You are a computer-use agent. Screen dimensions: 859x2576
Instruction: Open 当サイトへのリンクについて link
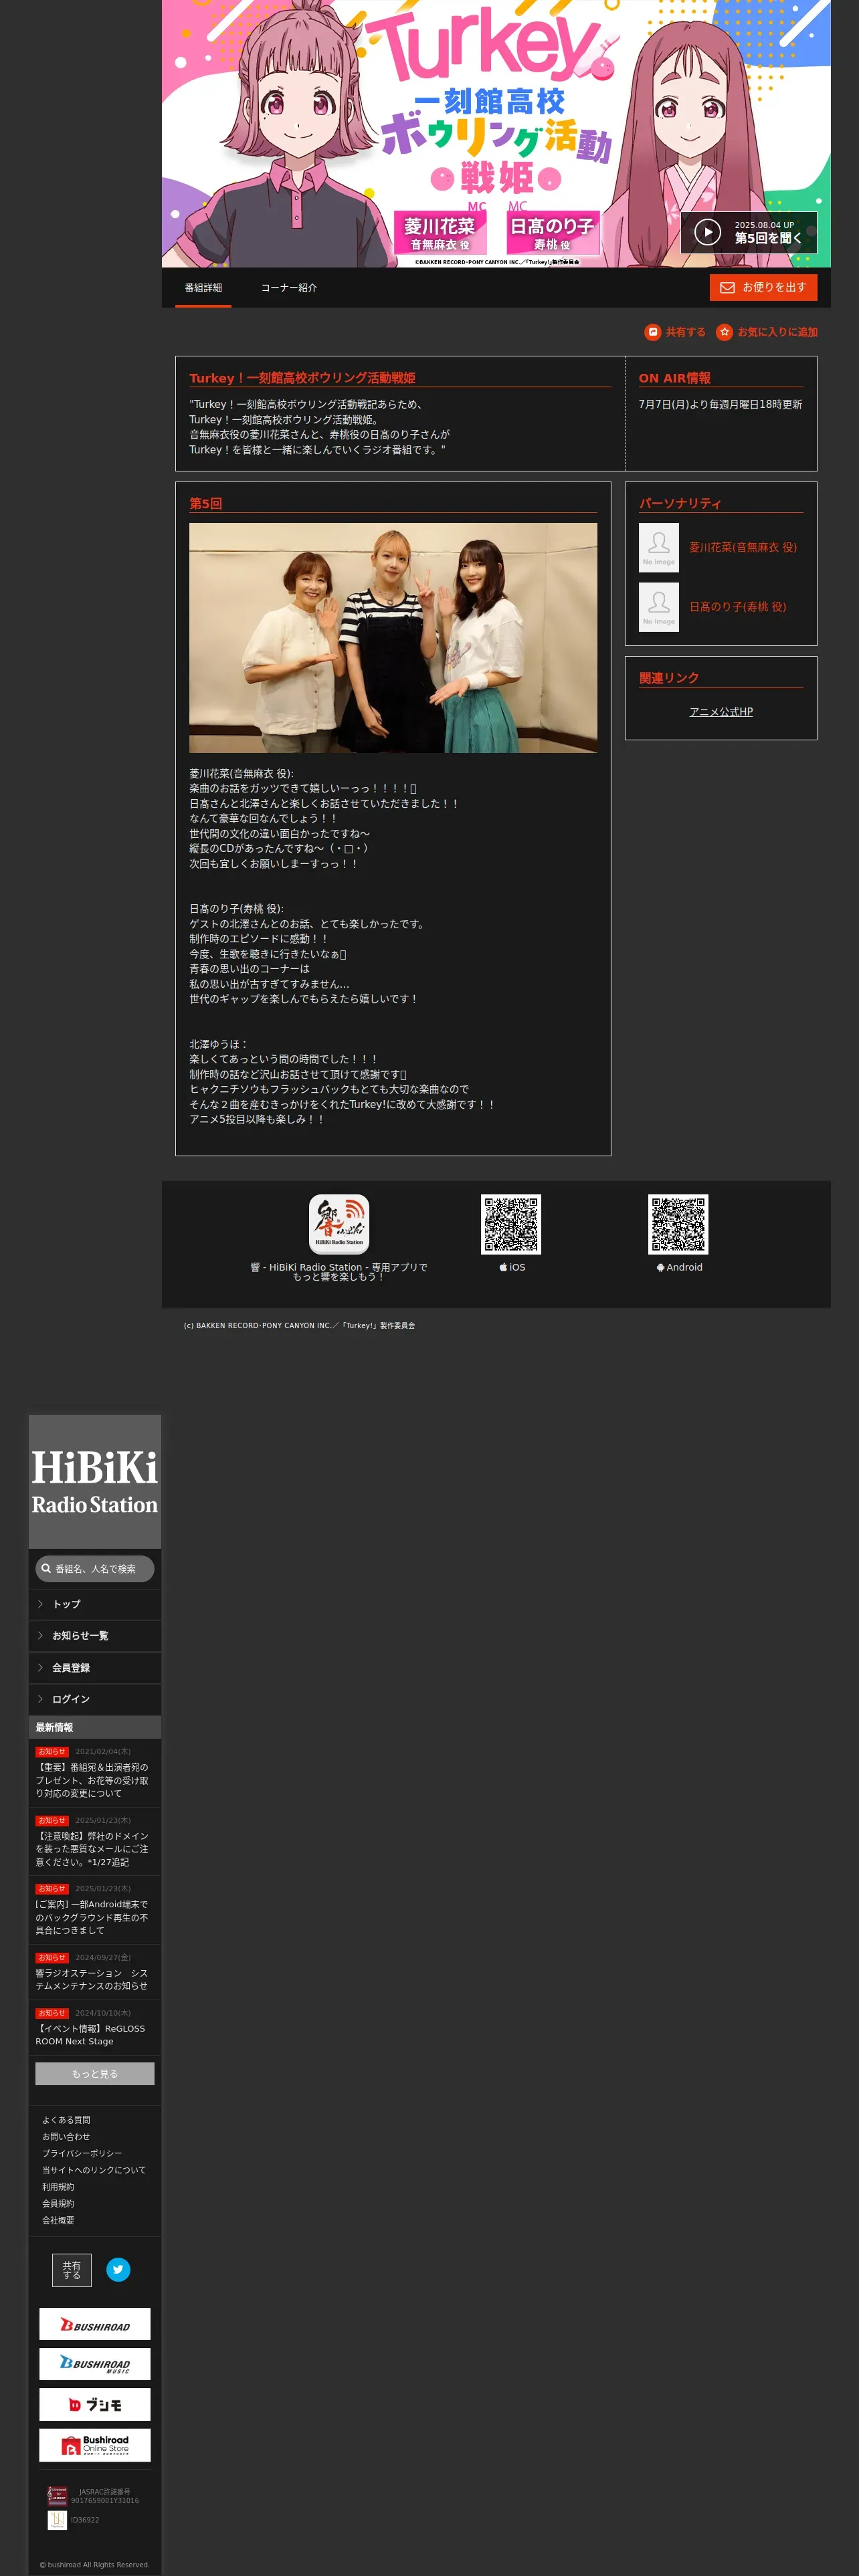[x=94, y=2170]
